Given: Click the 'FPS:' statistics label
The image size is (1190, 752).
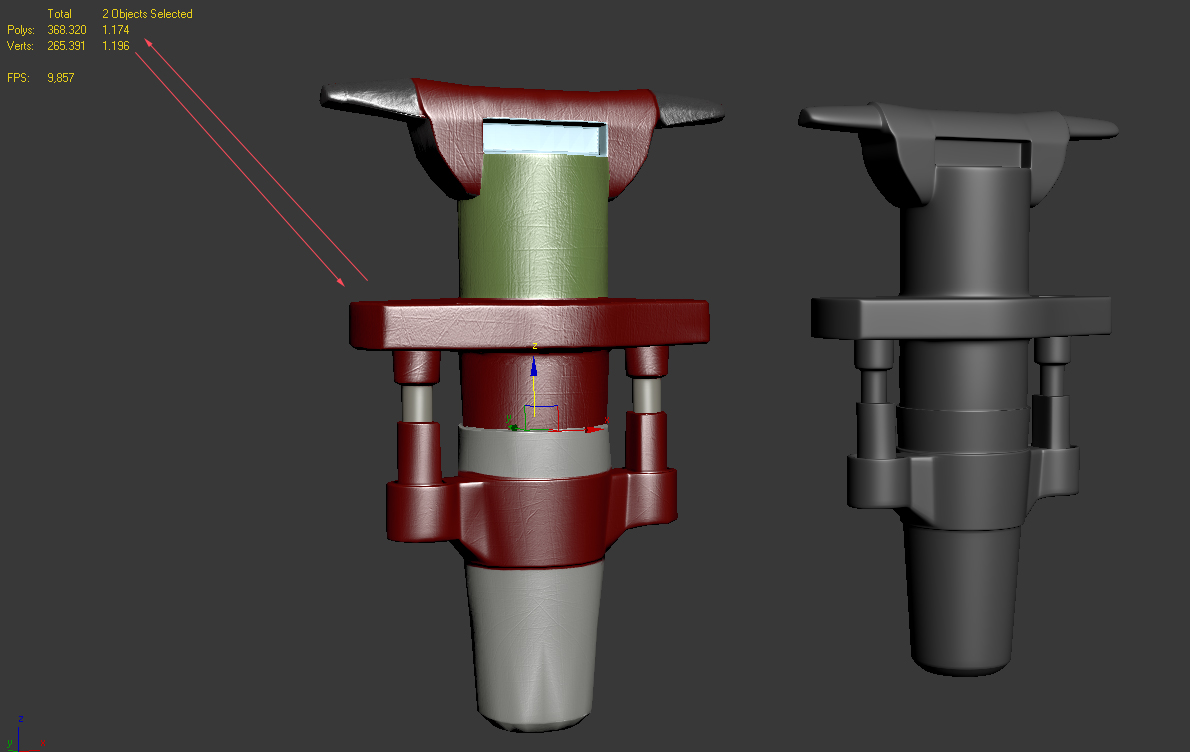Looking at the screenshot, I should [x=18, y=77].
